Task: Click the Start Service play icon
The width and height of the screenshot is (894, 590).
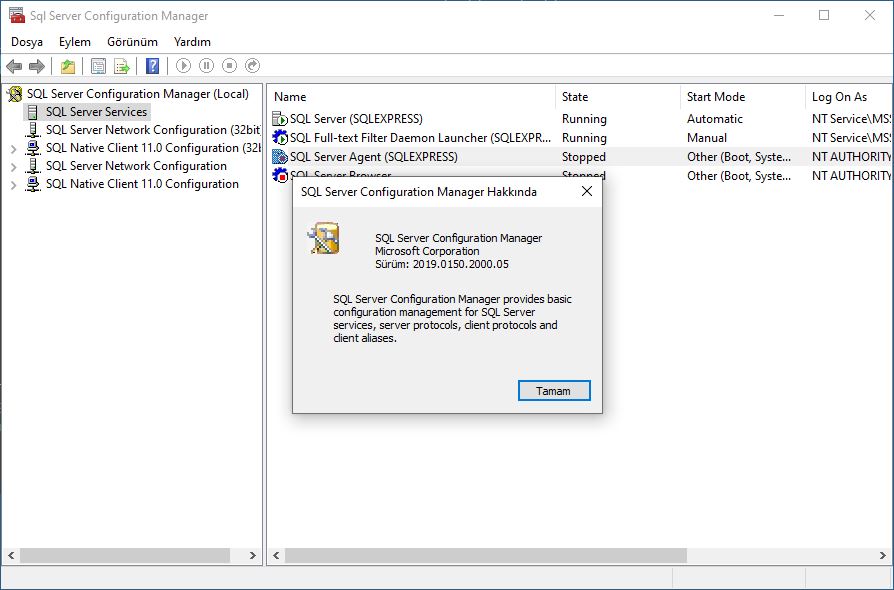Action: click(183, 66)
